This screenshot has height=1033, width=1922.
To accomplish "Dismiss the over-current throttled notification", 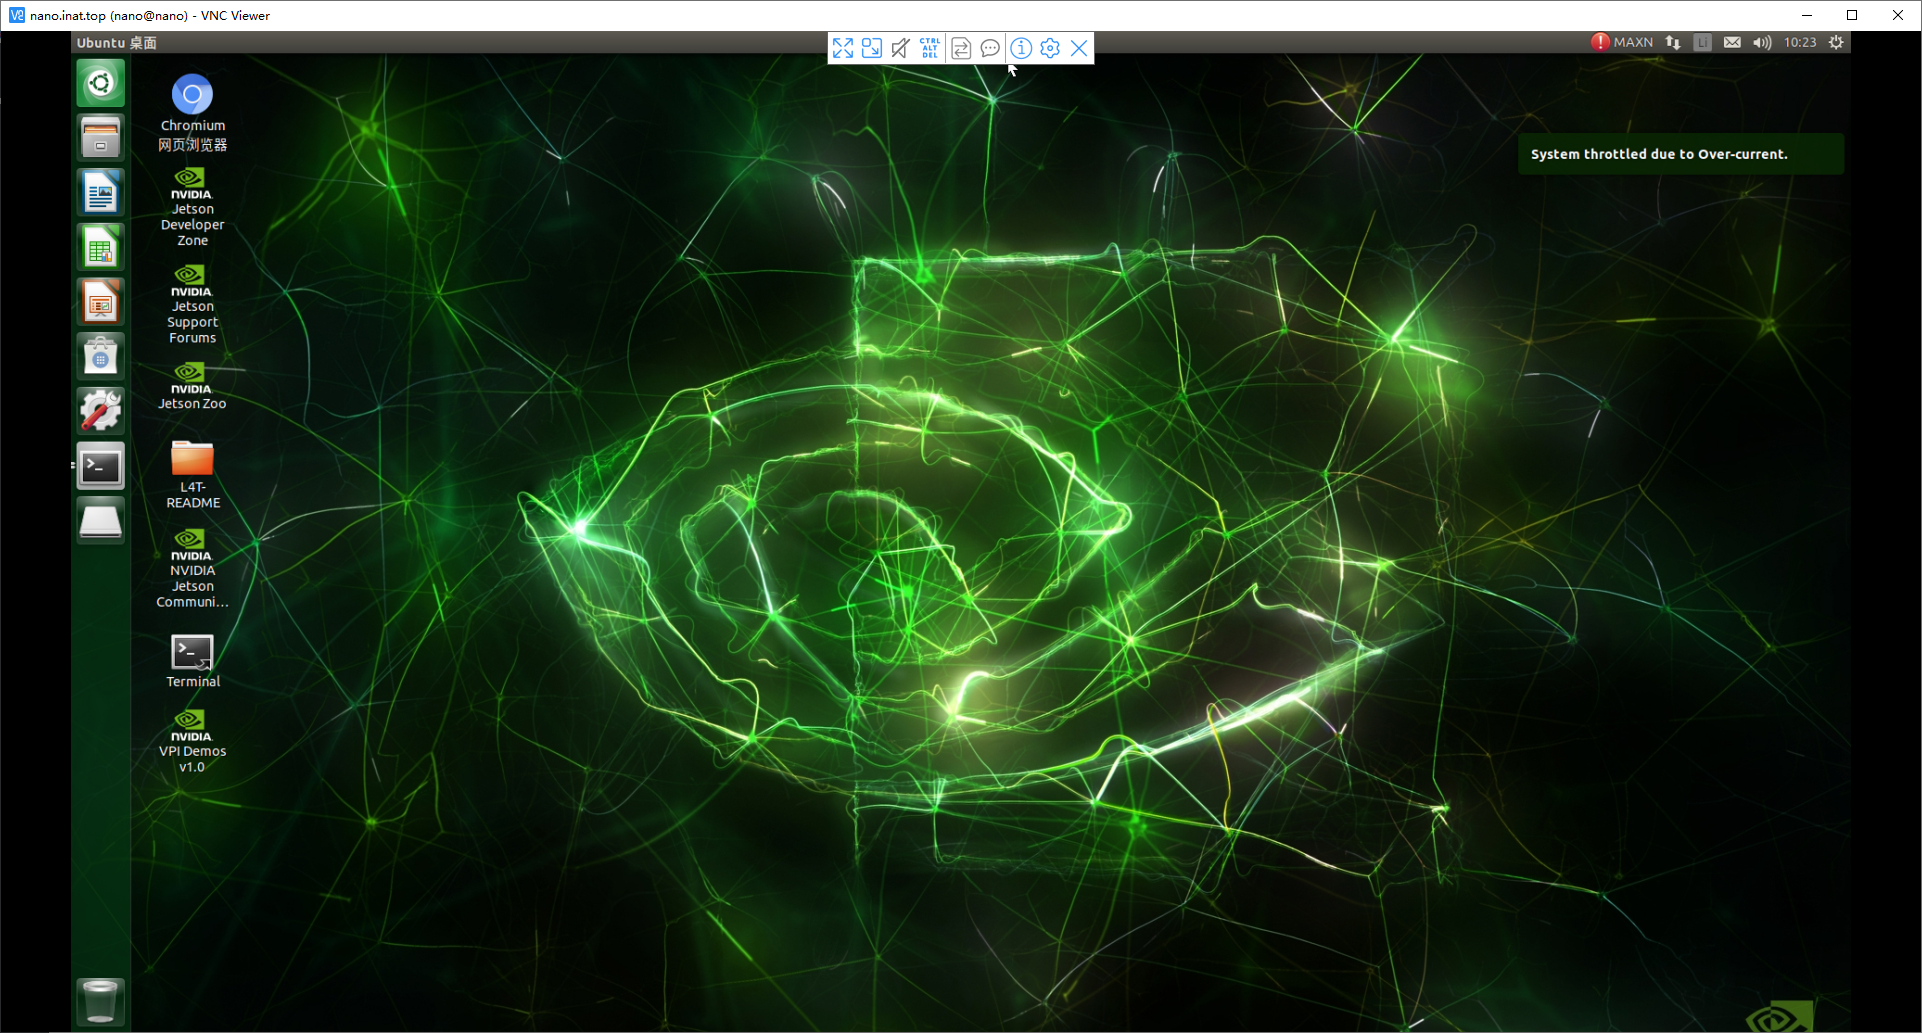I will coord(1681,154).
